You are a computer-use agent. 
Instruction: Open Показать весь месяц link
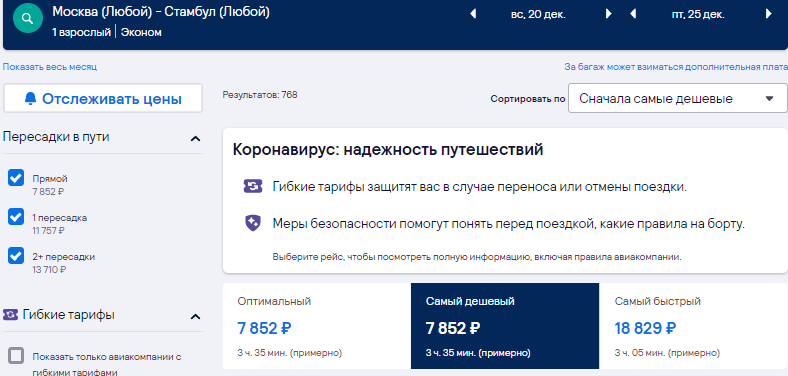[50, 67]
